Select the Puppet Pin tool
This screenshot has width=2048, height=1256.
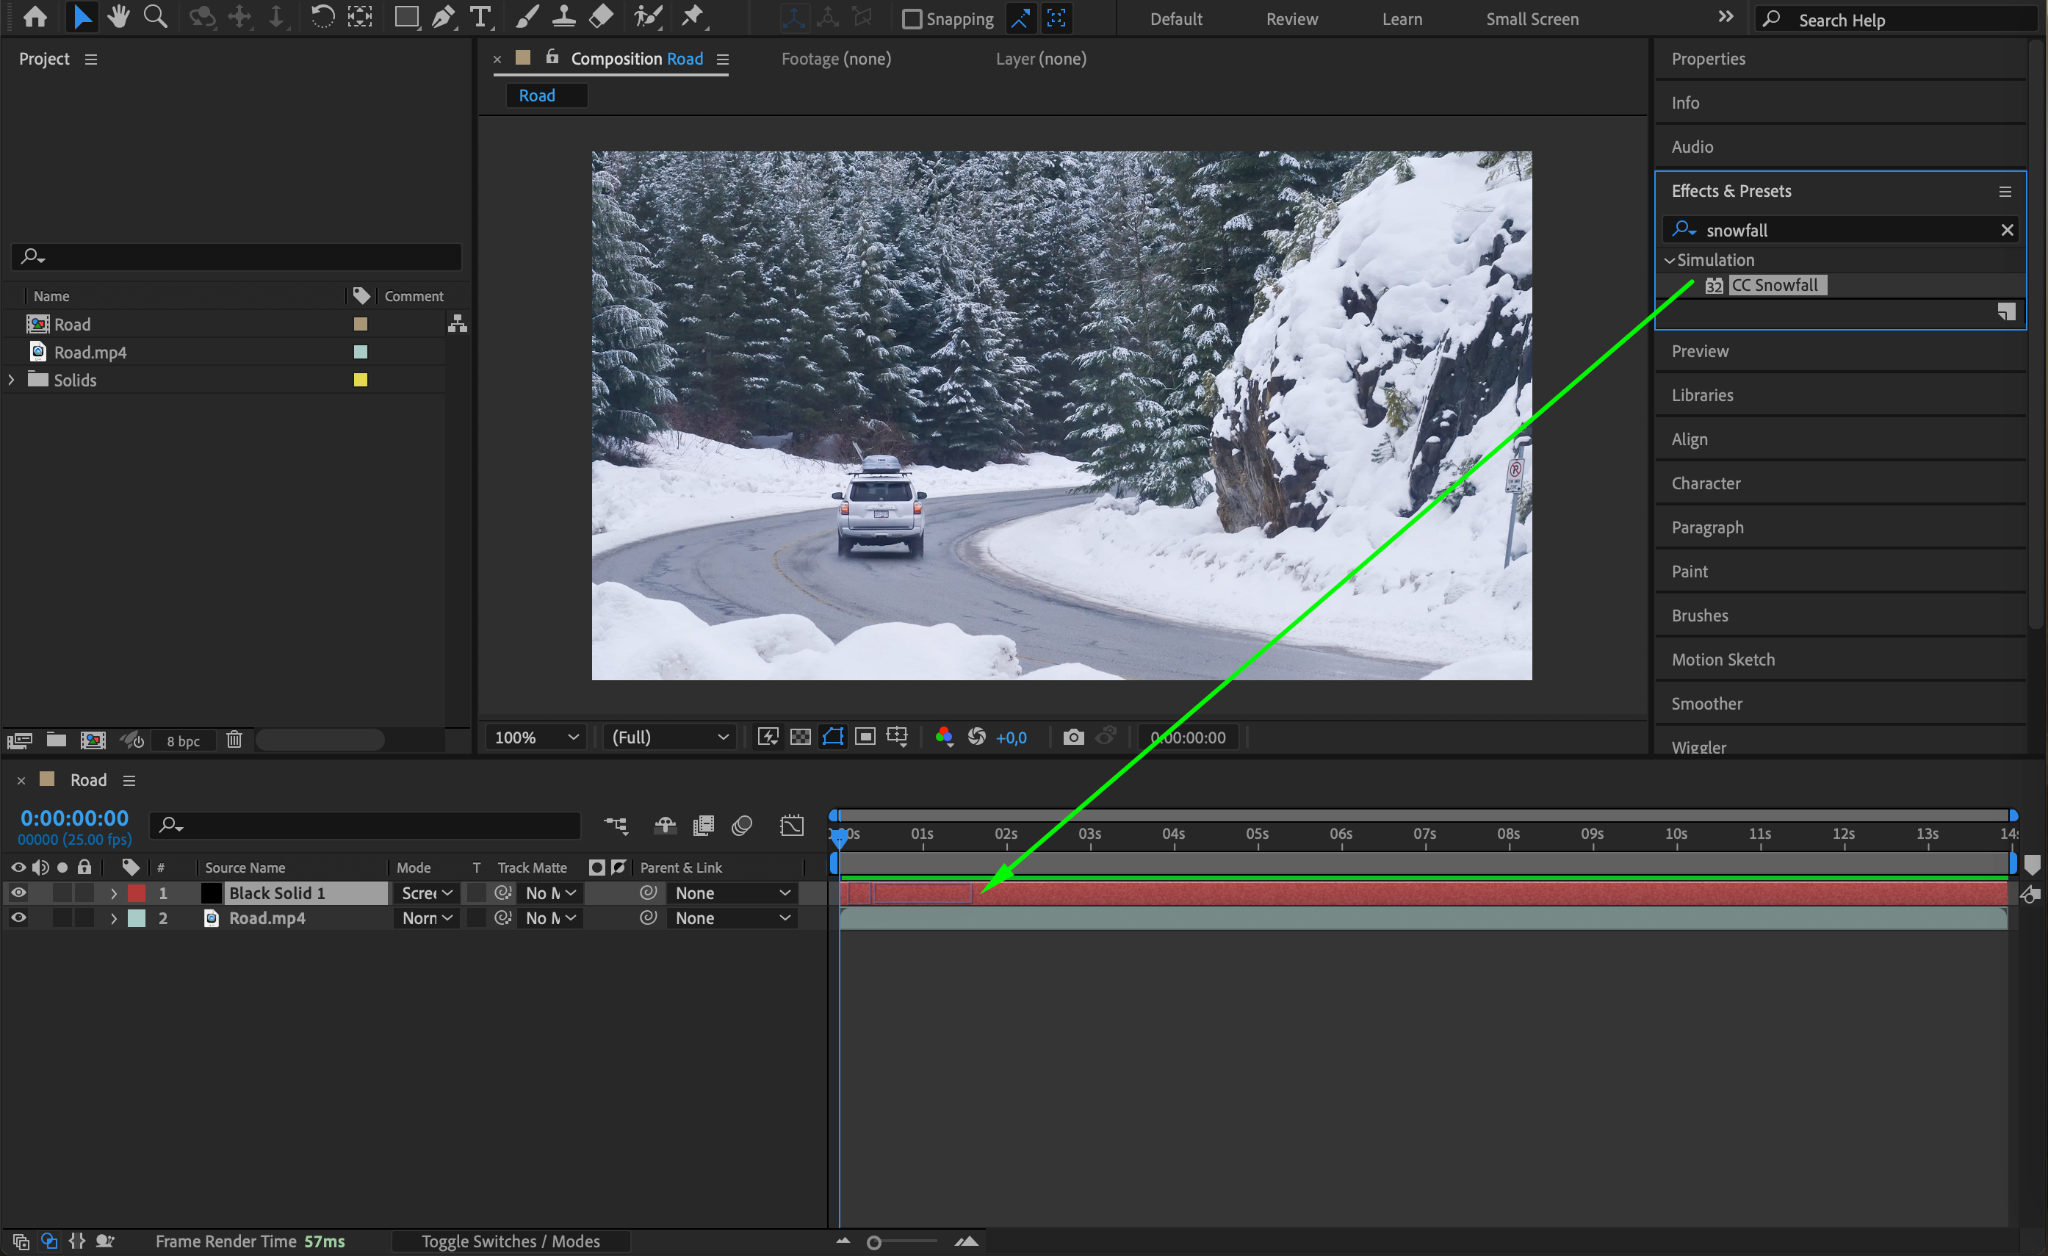click(x=692, y=17)
